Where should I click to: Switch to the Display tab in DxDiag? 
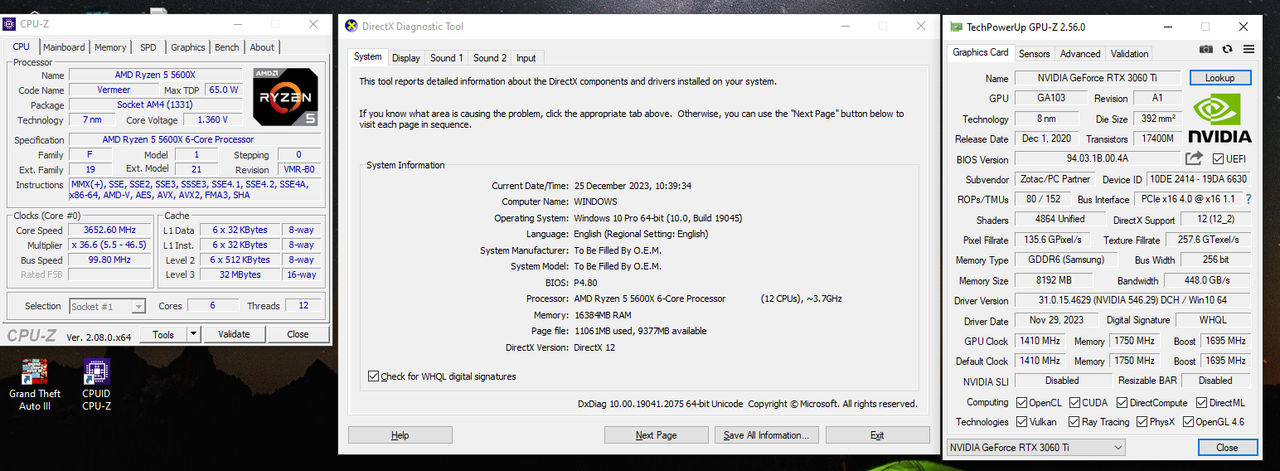point(406,58)
